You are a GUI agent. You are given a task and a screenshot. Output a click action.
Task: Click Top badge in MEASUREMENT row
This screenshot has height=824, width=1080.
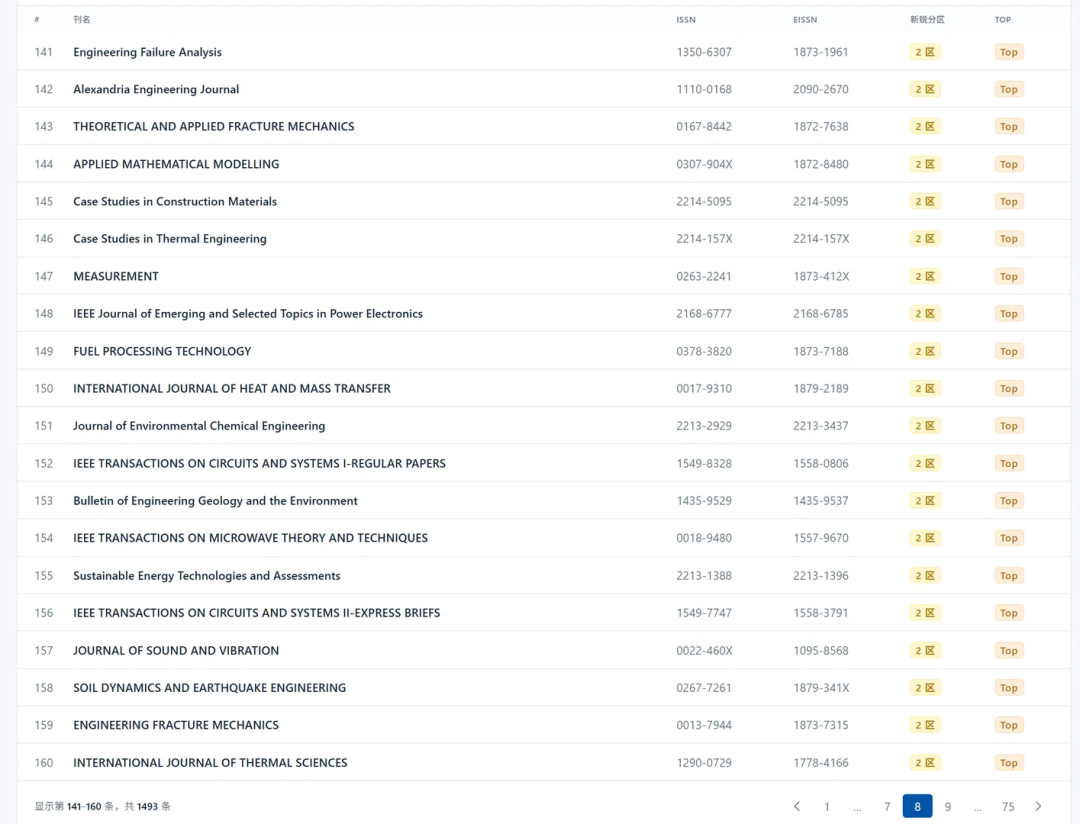click(1009, 276)
